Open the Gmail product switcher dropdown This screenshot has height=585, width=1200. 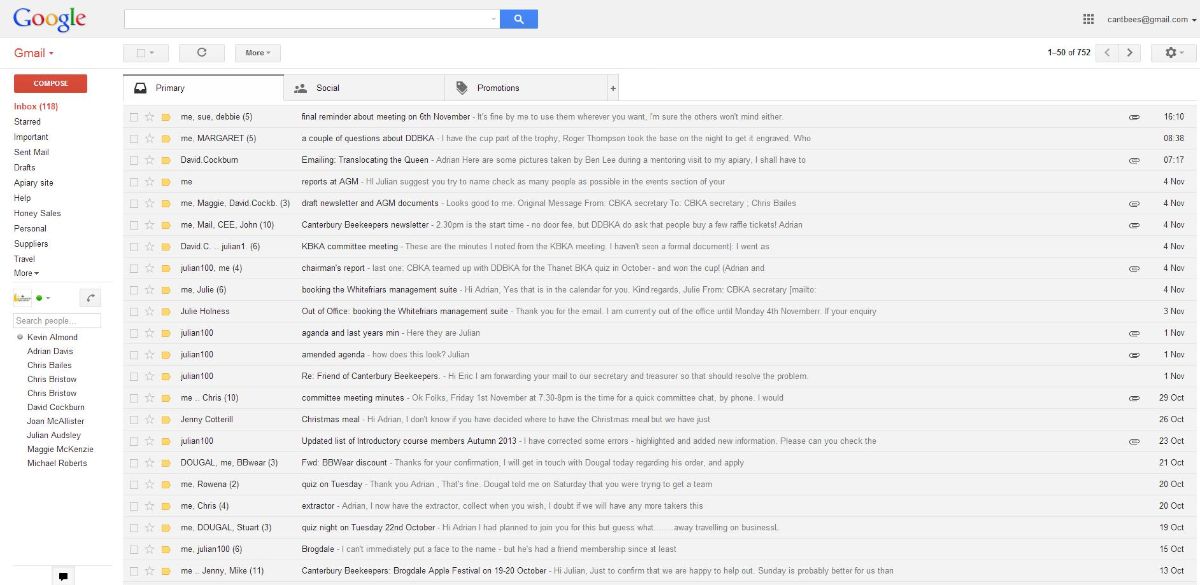34,53
